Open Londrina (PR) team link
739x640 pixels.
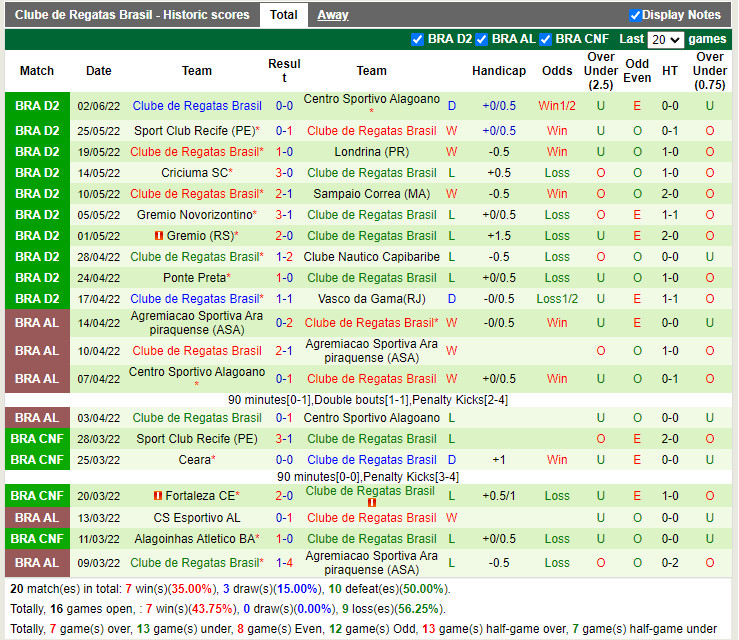tap(371, 152)
